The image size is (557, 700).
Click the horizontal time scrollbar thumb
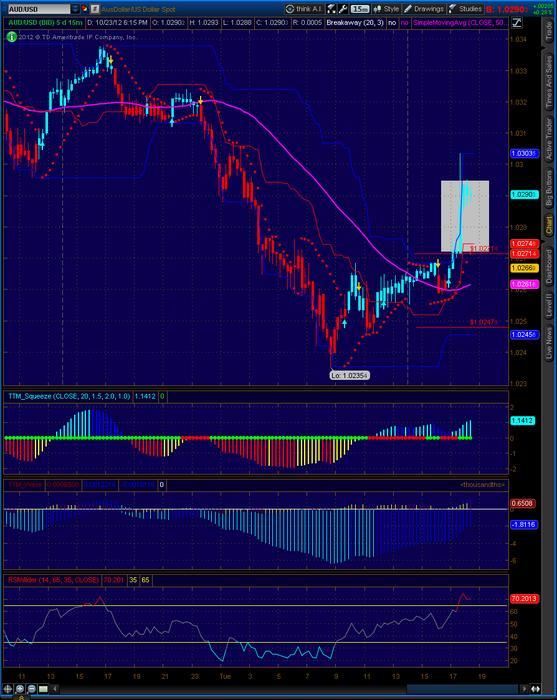(x=461, y=689)
